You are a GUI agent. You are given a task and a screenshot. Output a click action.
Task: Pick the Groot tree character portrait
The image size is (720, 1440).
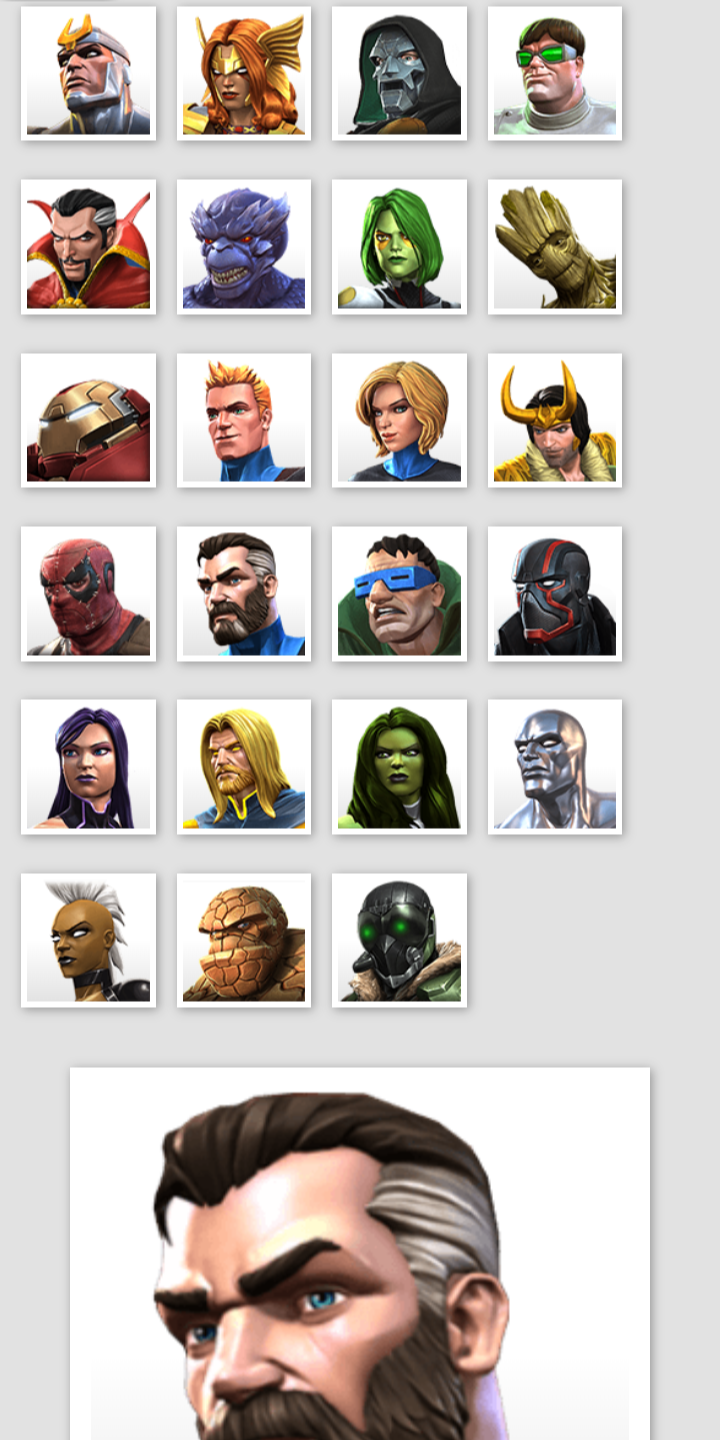point(555,247)
